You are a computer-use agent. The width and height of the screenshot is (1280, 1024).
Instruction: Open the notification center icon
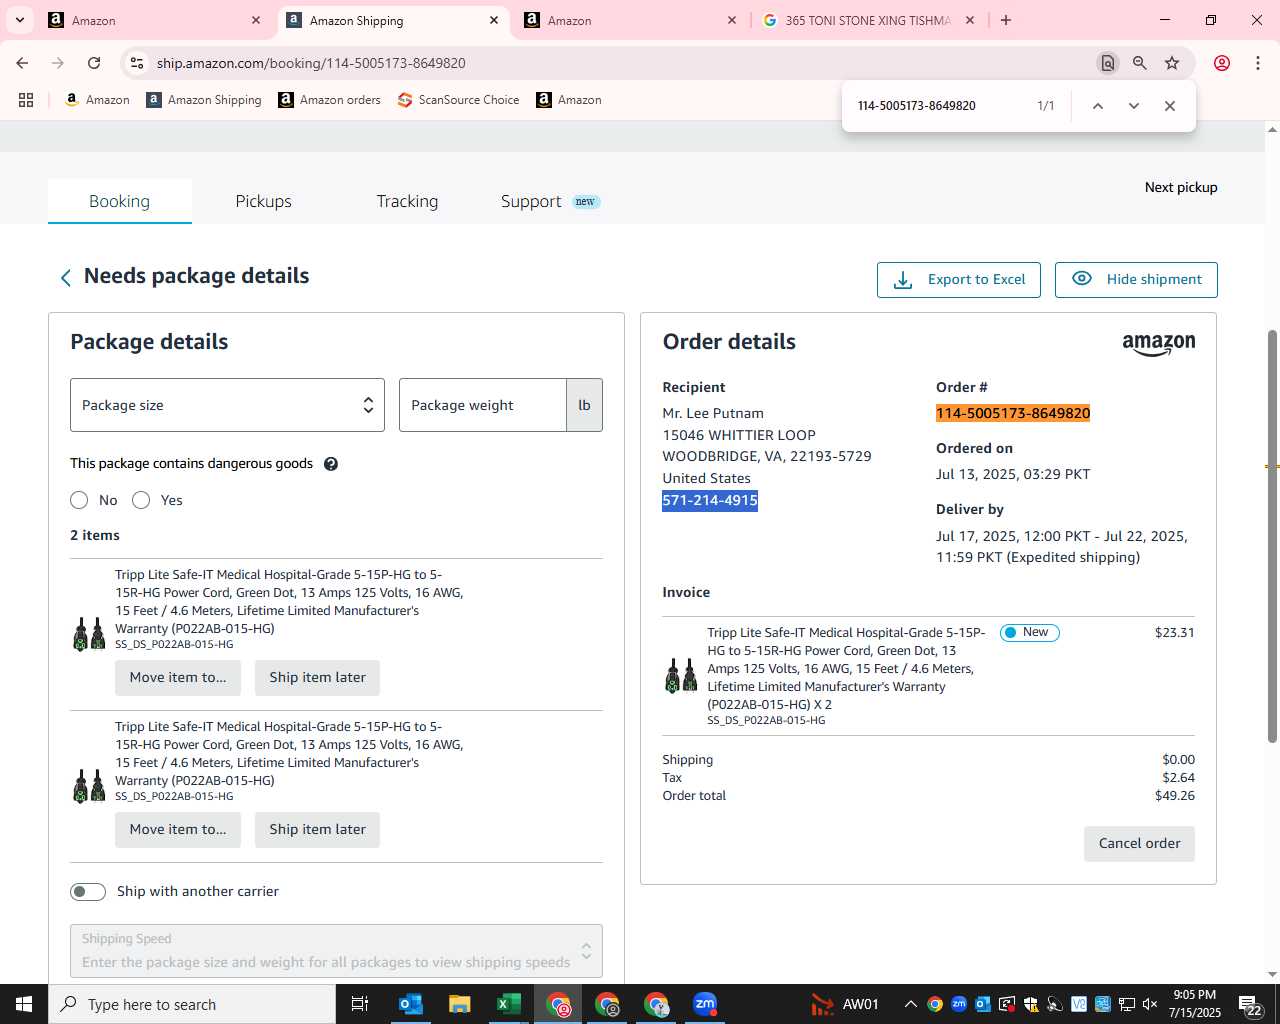(1250, 1005)
